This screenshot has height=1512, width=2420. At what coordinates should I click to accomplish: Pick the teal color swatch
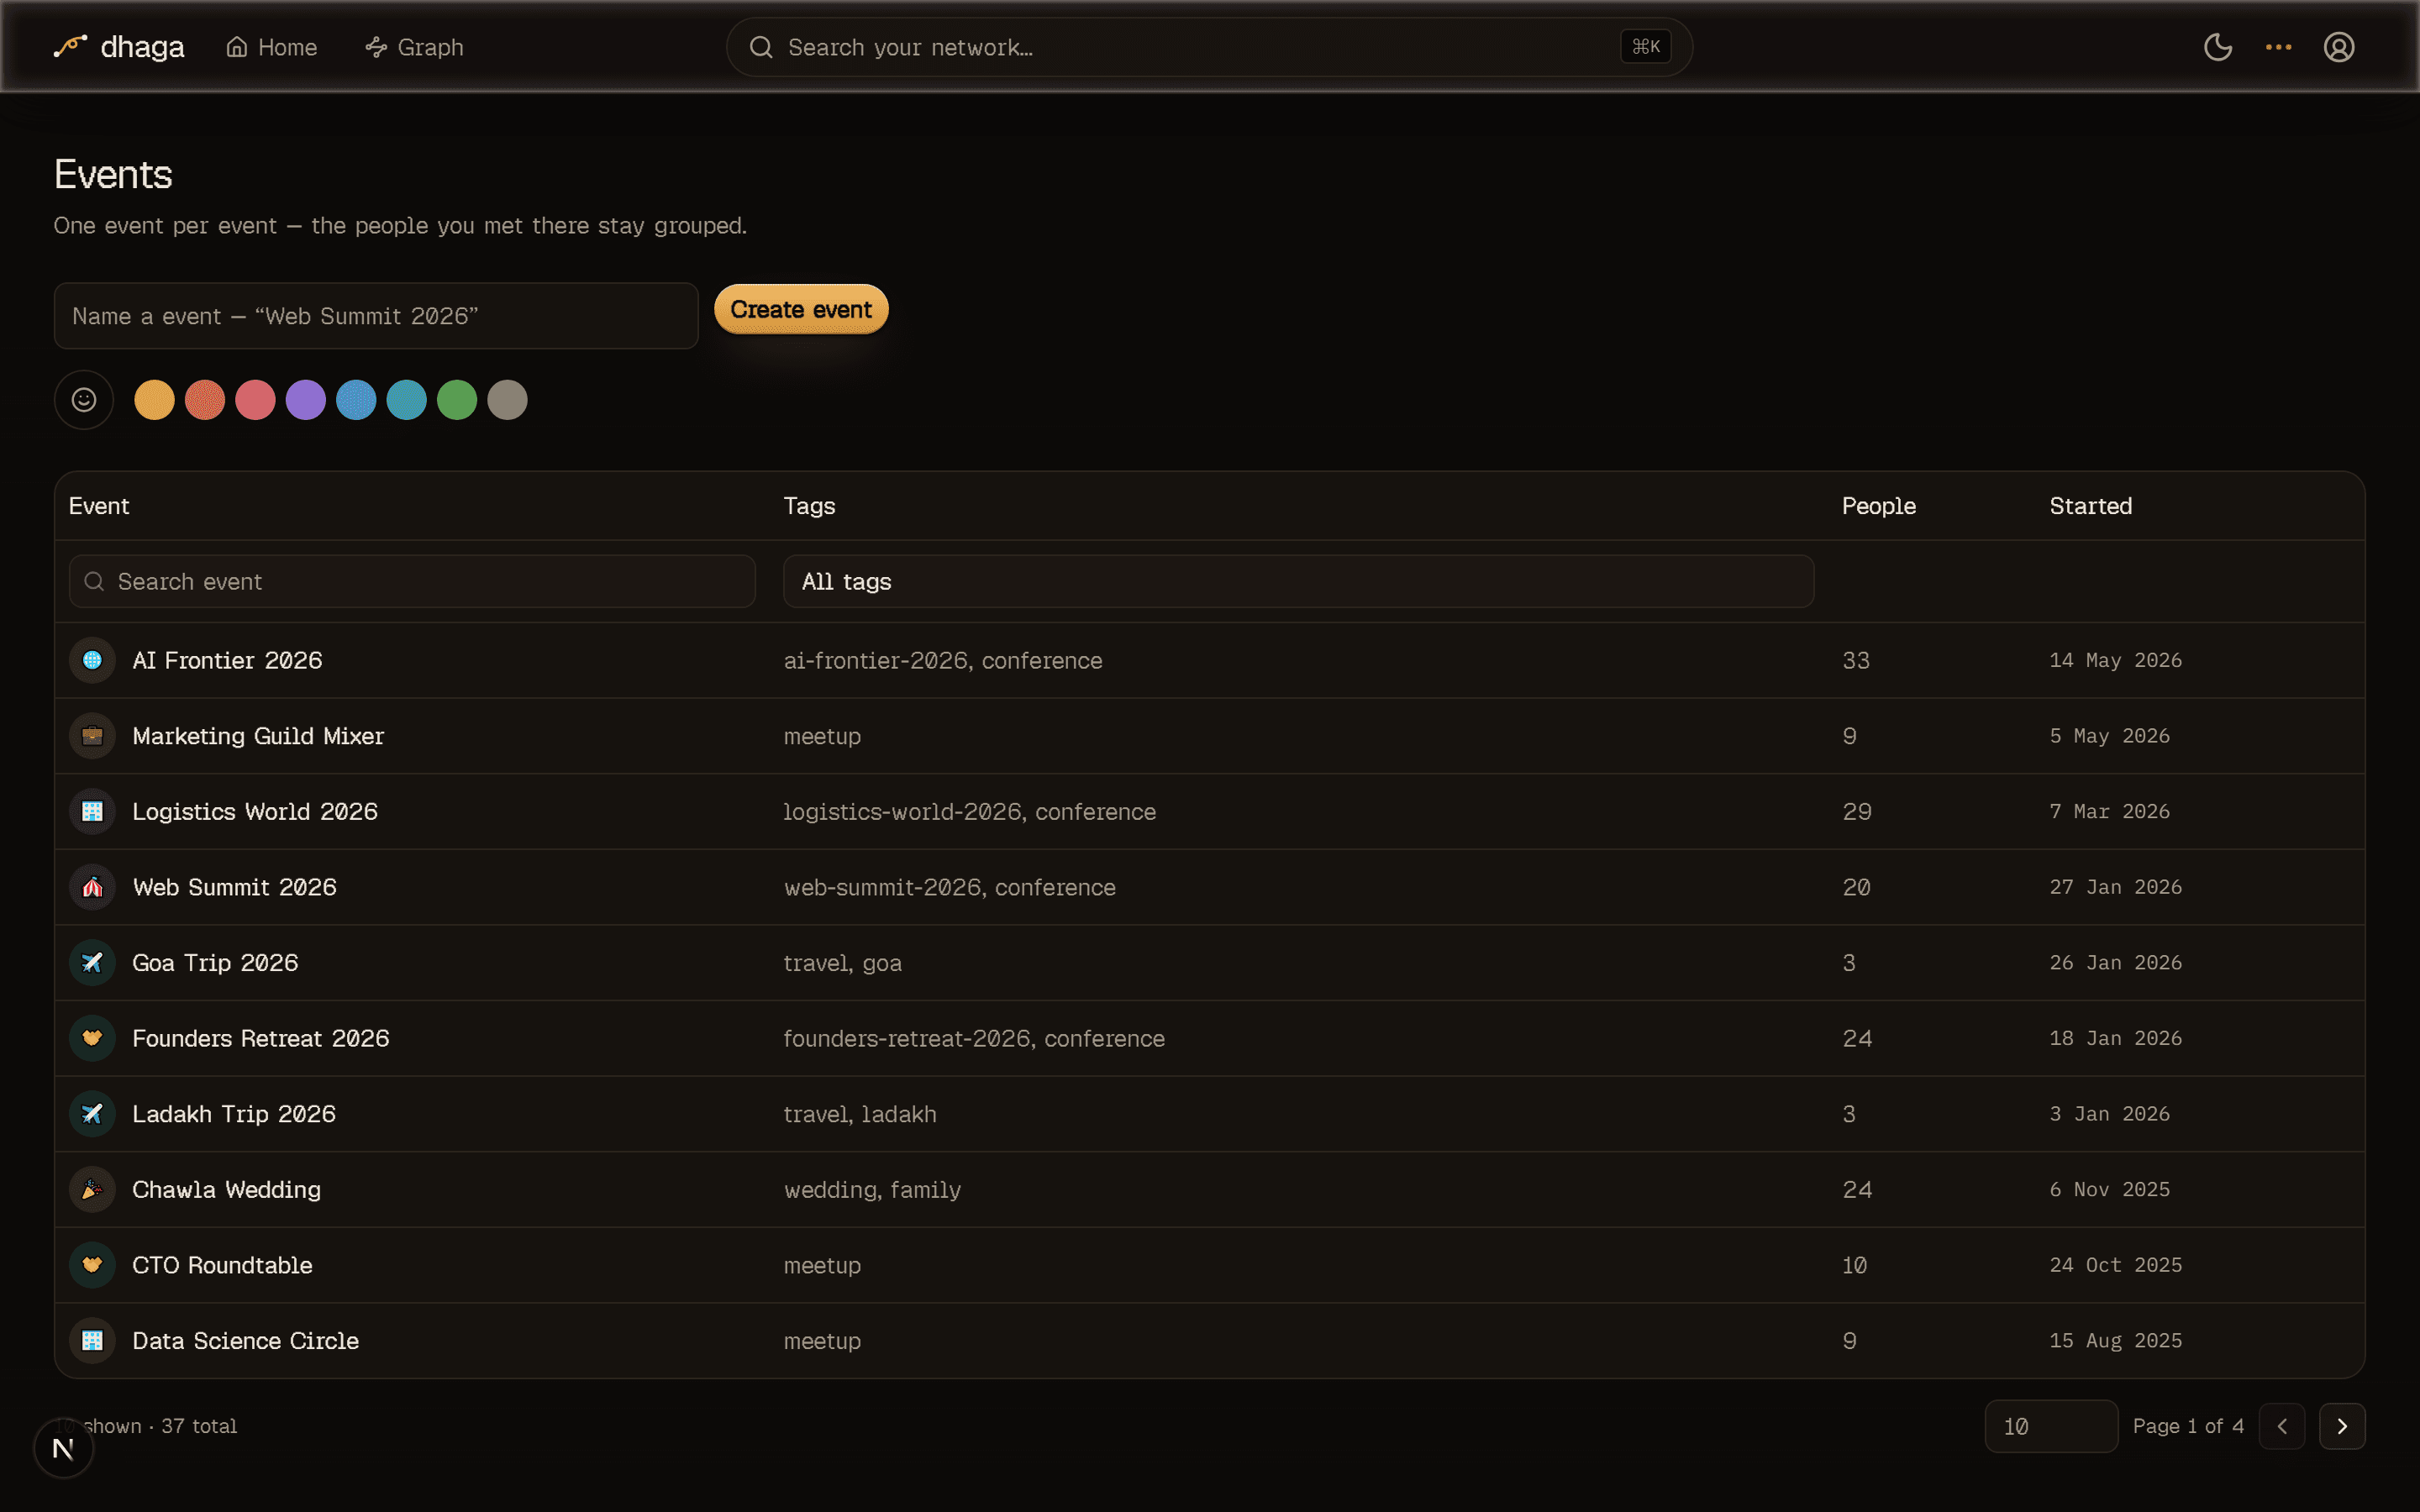click(x=407, y=400)
